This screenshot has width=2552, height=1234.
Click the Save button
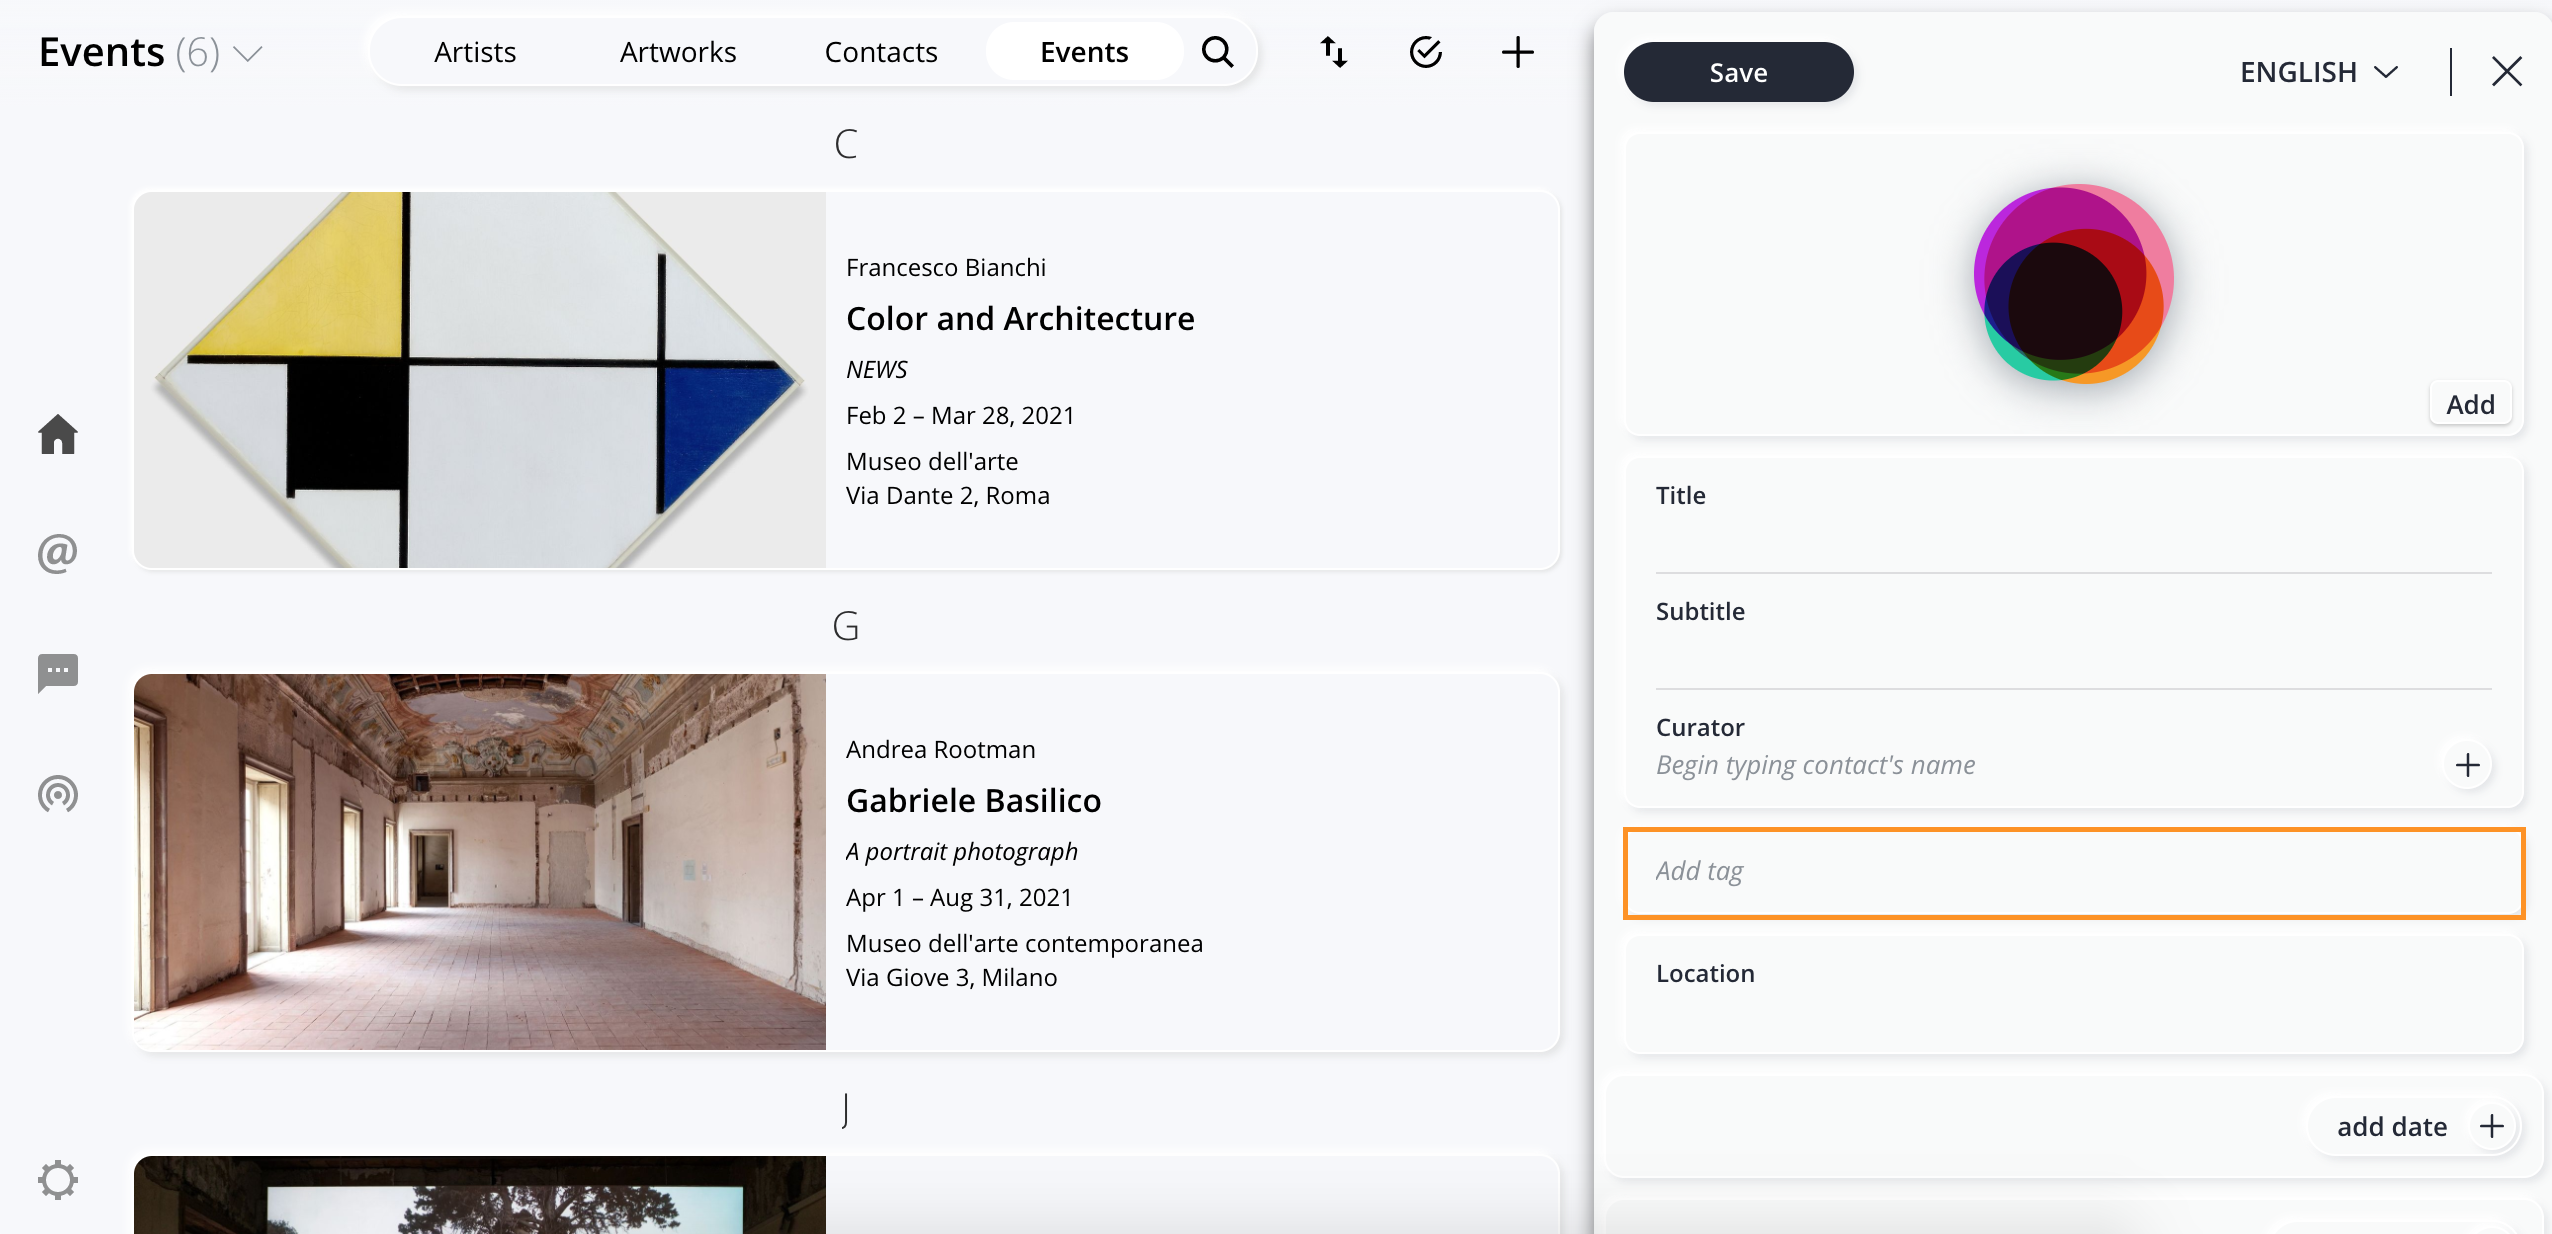[x=1738, y=72]
